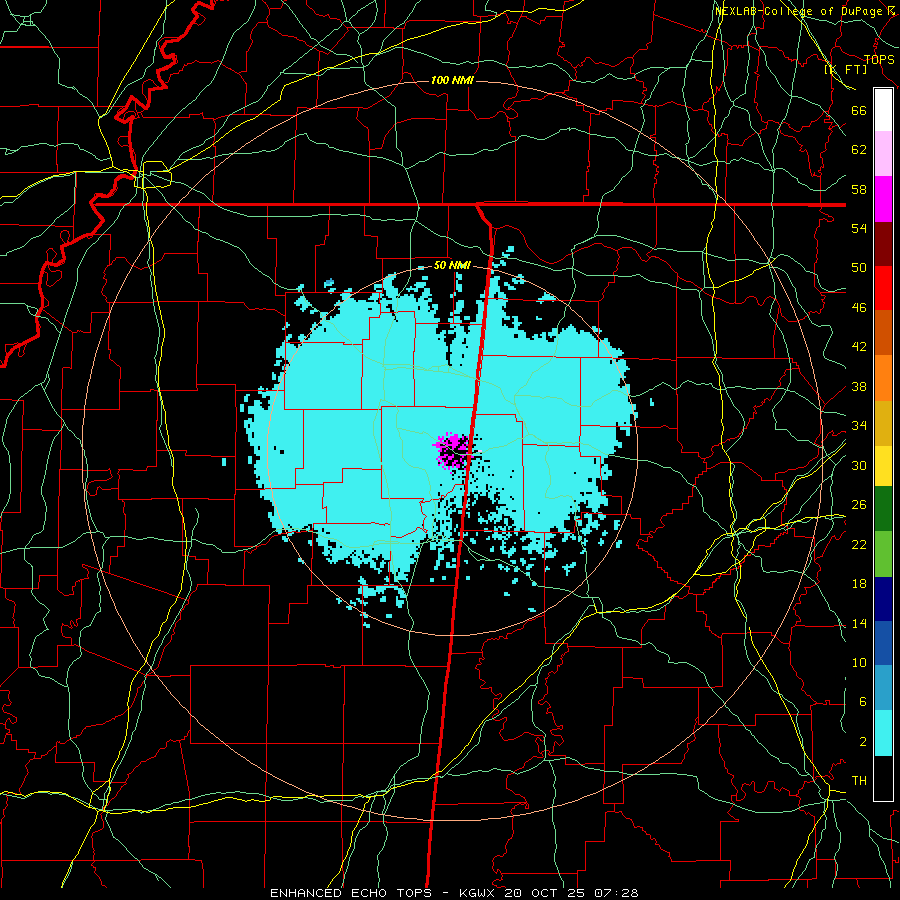Screen dimensions: 900x900
Task: Click the legend value "6"
Action: click(863, 702)
